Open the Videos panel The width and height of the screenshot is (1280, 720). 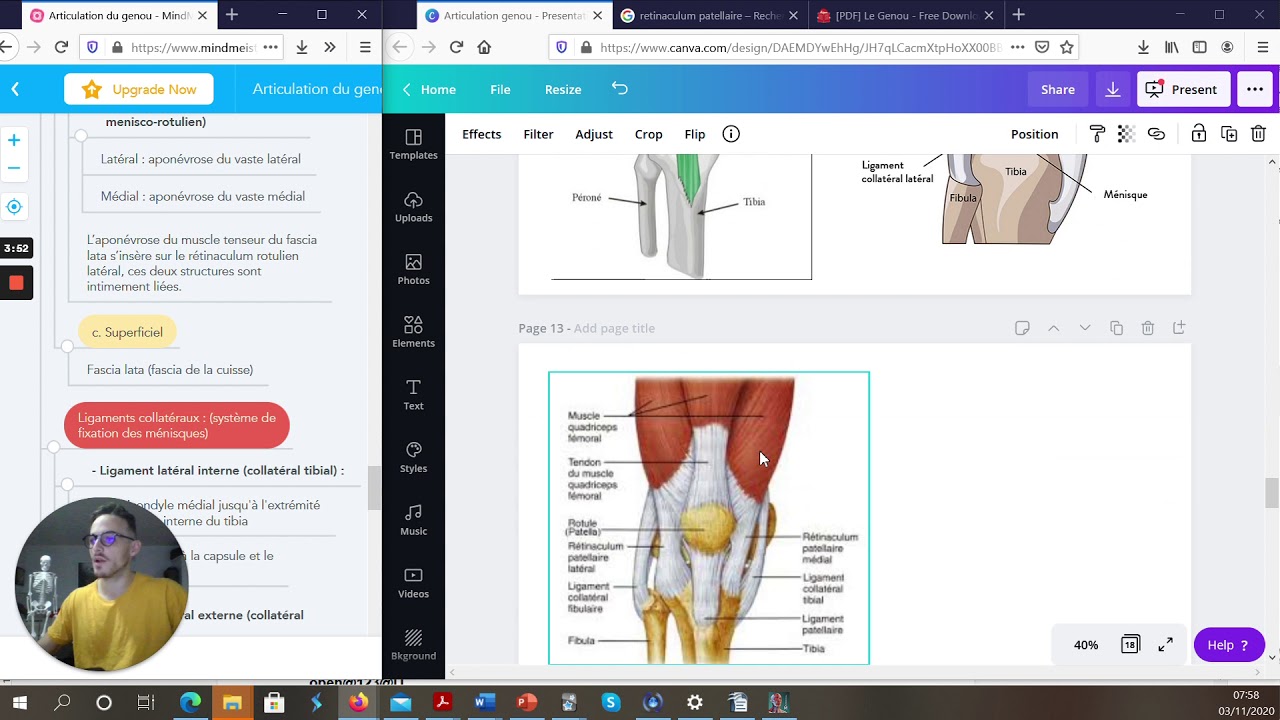tap(413, 583)
